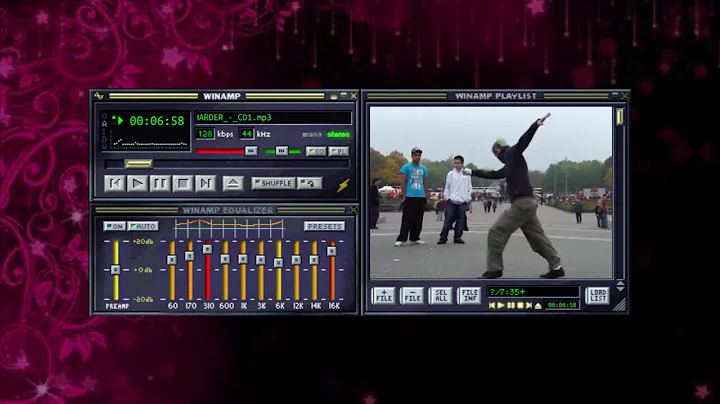This screenshot has width=720, height=404.
Task: Click the 170 Hz band slider handle
Action: tap(190, 256)
